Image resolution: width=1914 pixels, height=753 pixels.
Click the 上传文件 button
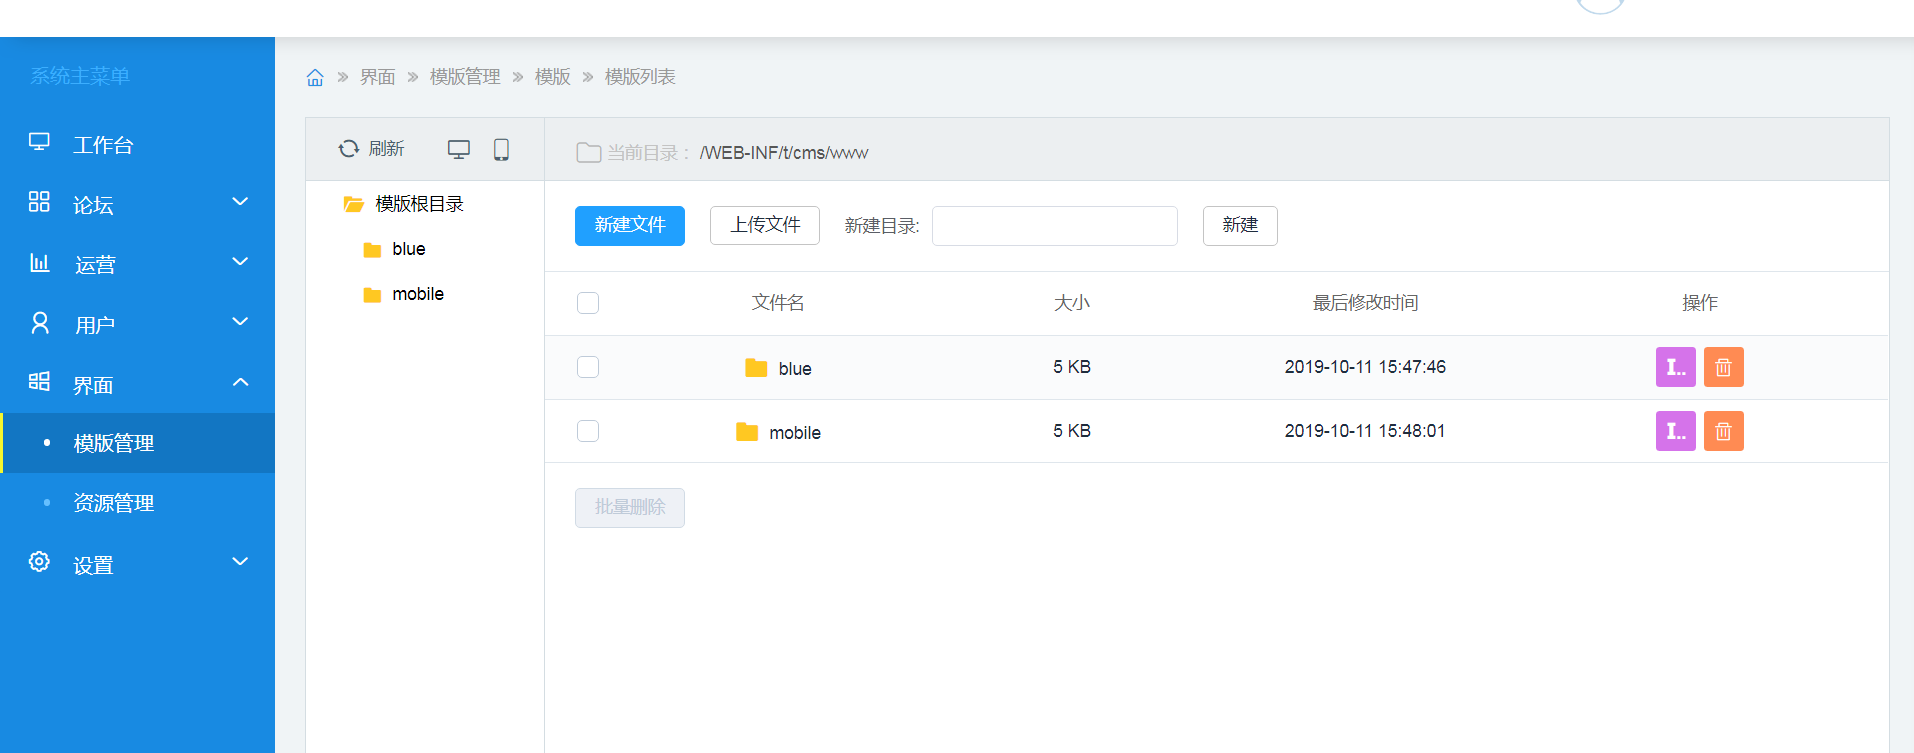765,226
